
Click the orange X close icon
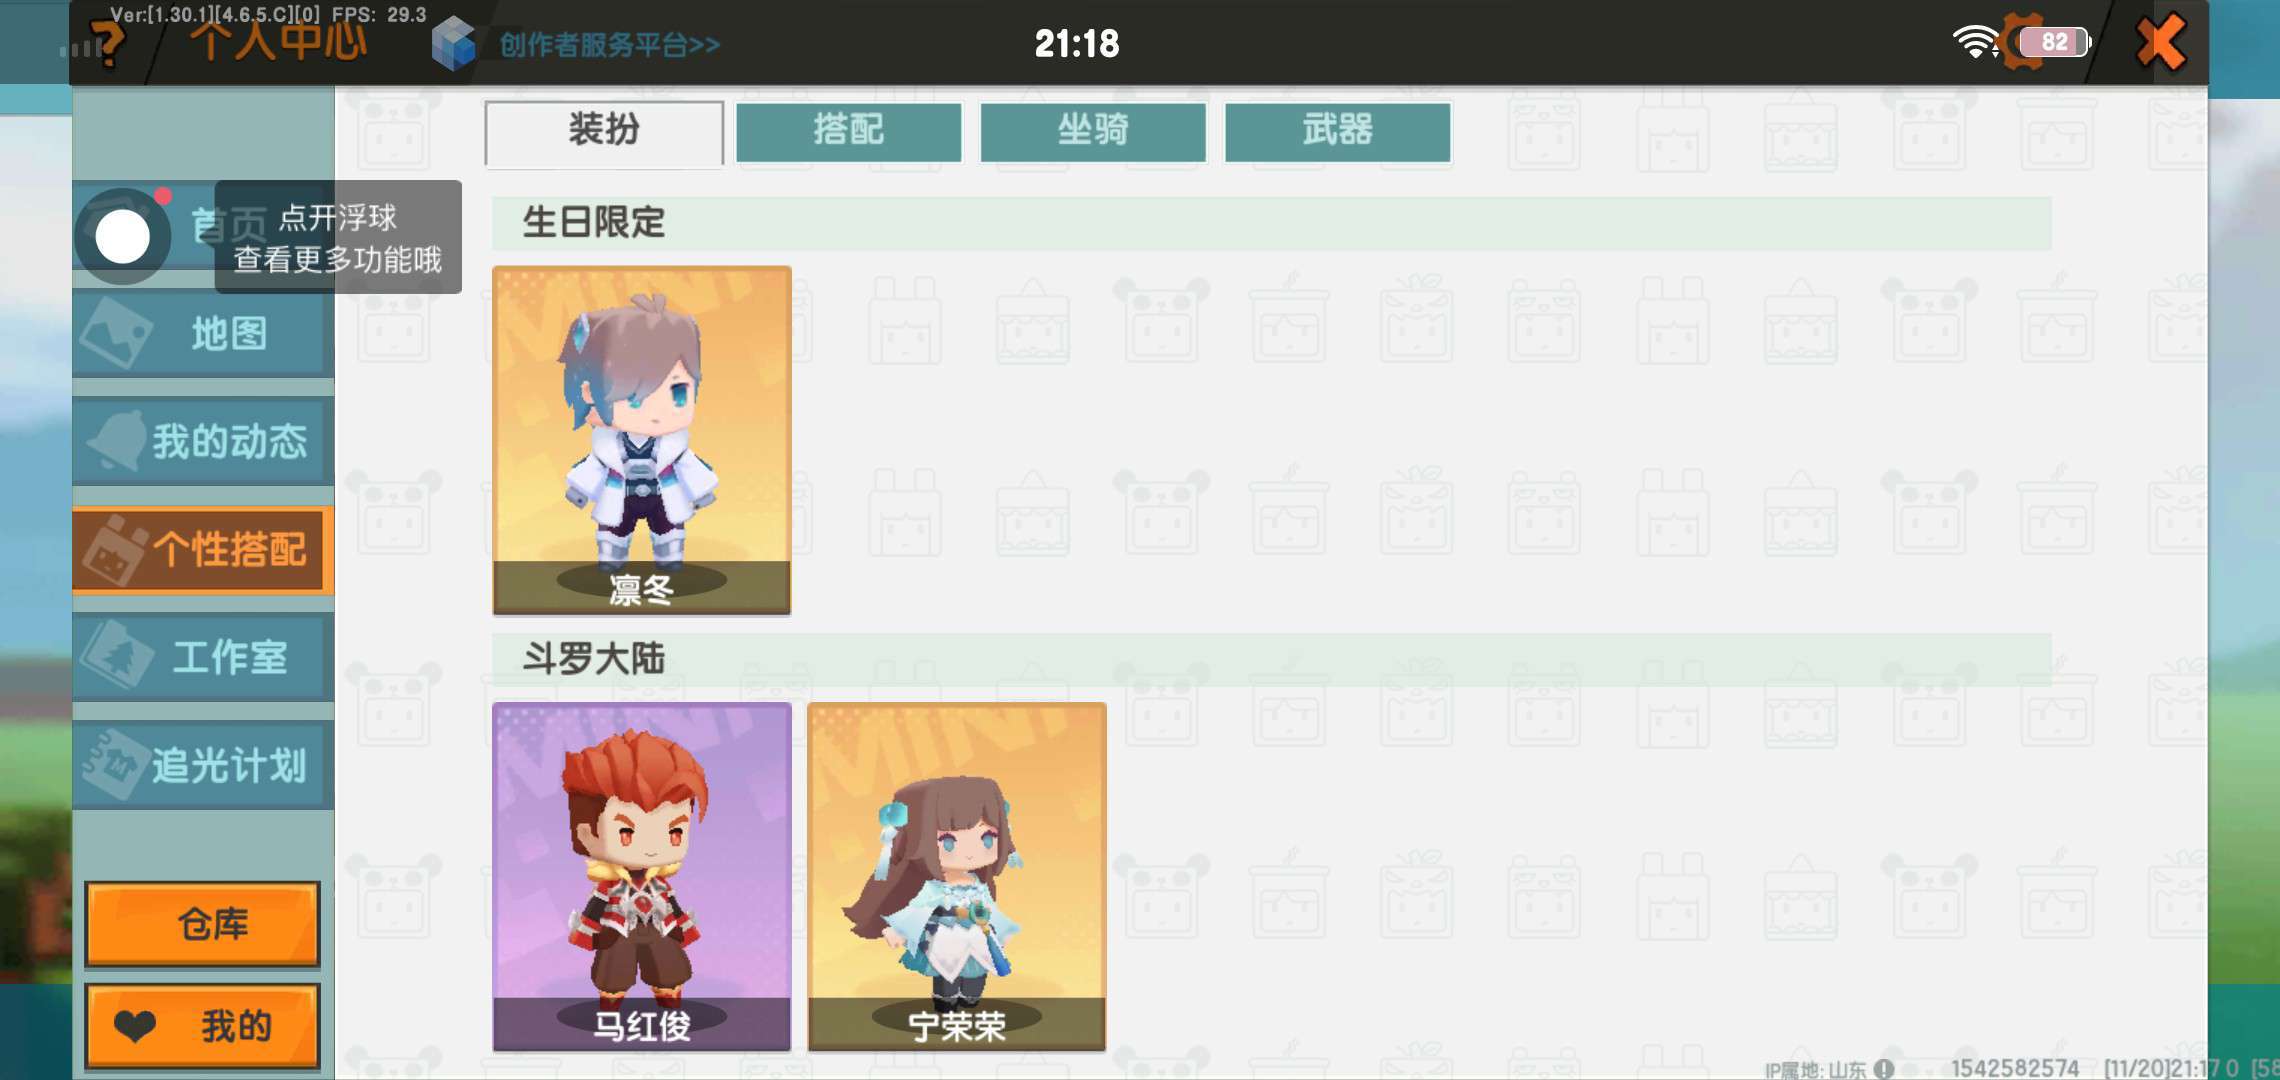click(x=2161, y=42)
